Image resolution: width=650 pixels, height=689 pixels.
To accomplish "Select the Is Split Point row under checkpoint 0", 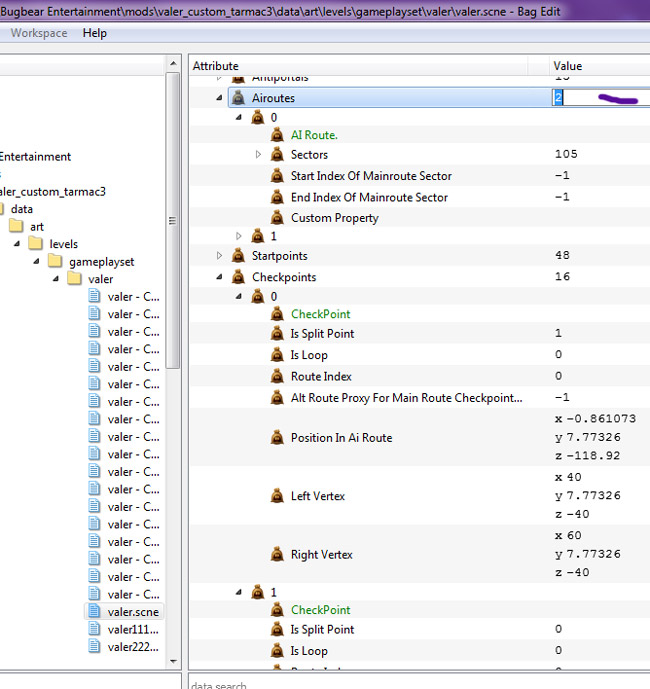I will tap(420, 334).
